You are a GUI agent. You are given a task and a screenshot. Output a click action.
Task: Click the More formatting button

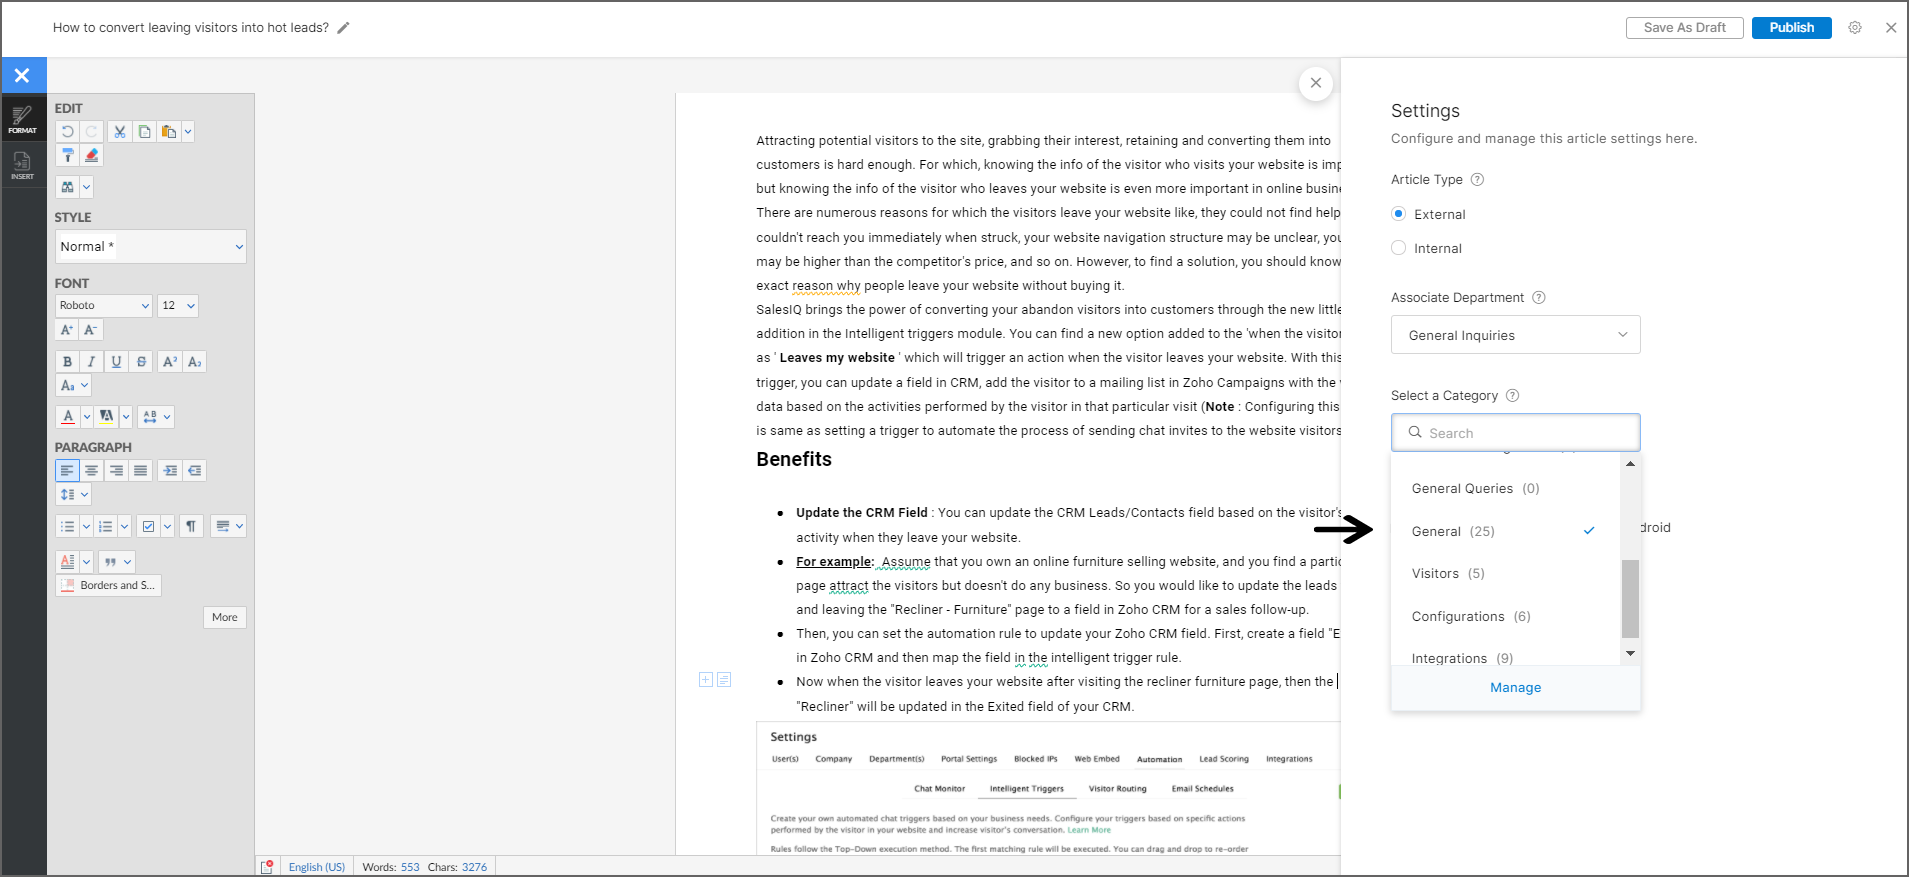tap(225, 618)
